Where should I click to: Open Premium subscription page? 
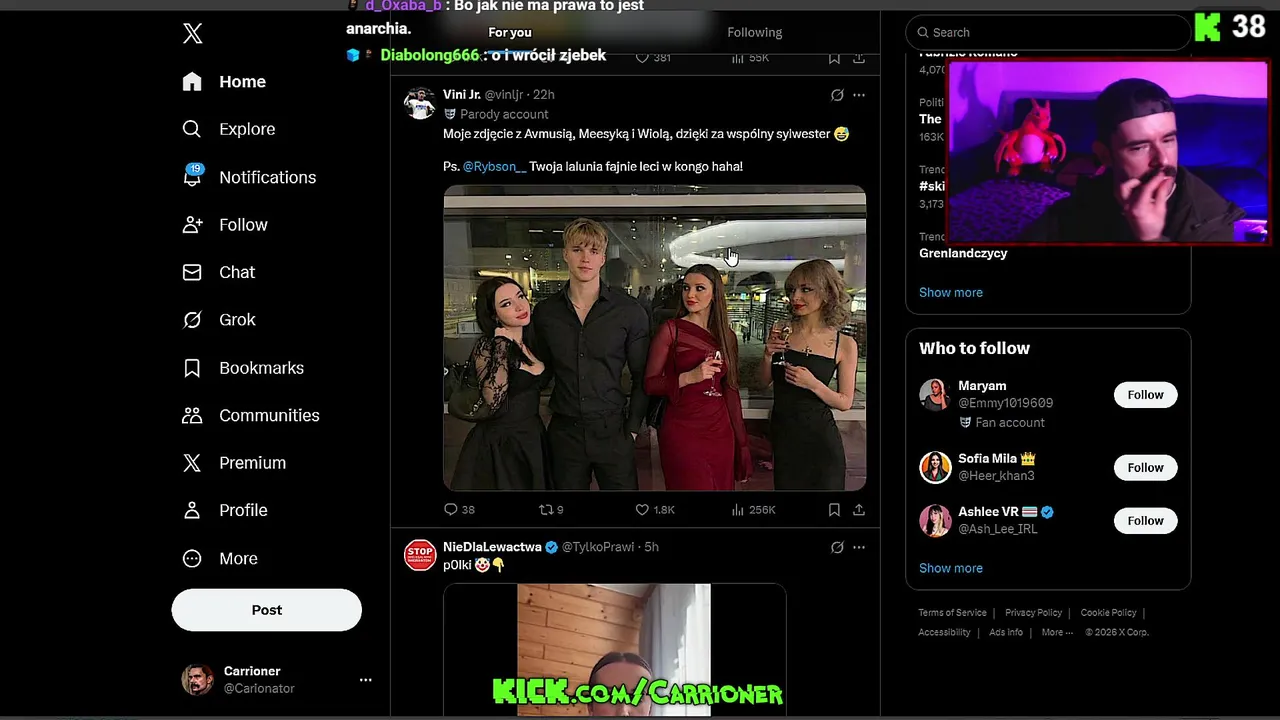pos(234,463)
